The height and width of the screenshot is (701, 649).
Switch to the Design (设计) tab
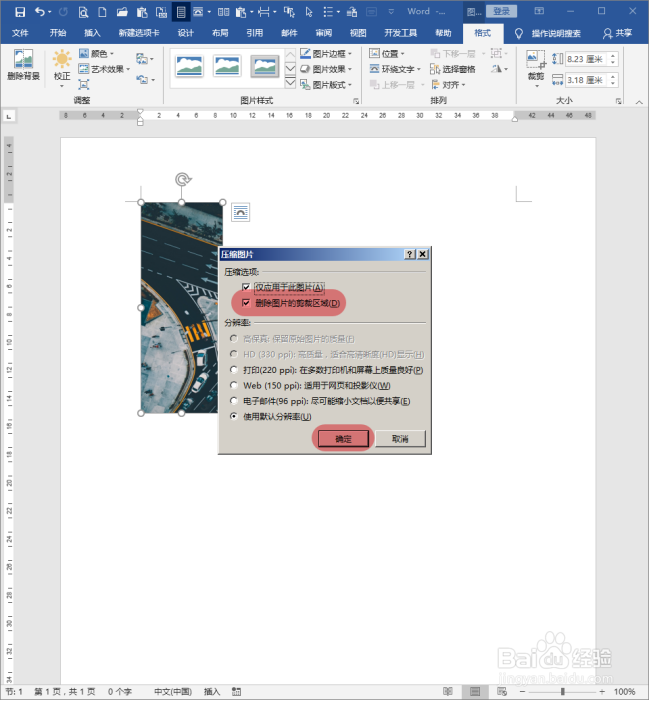pyautogui.click(x=185, y=34)
